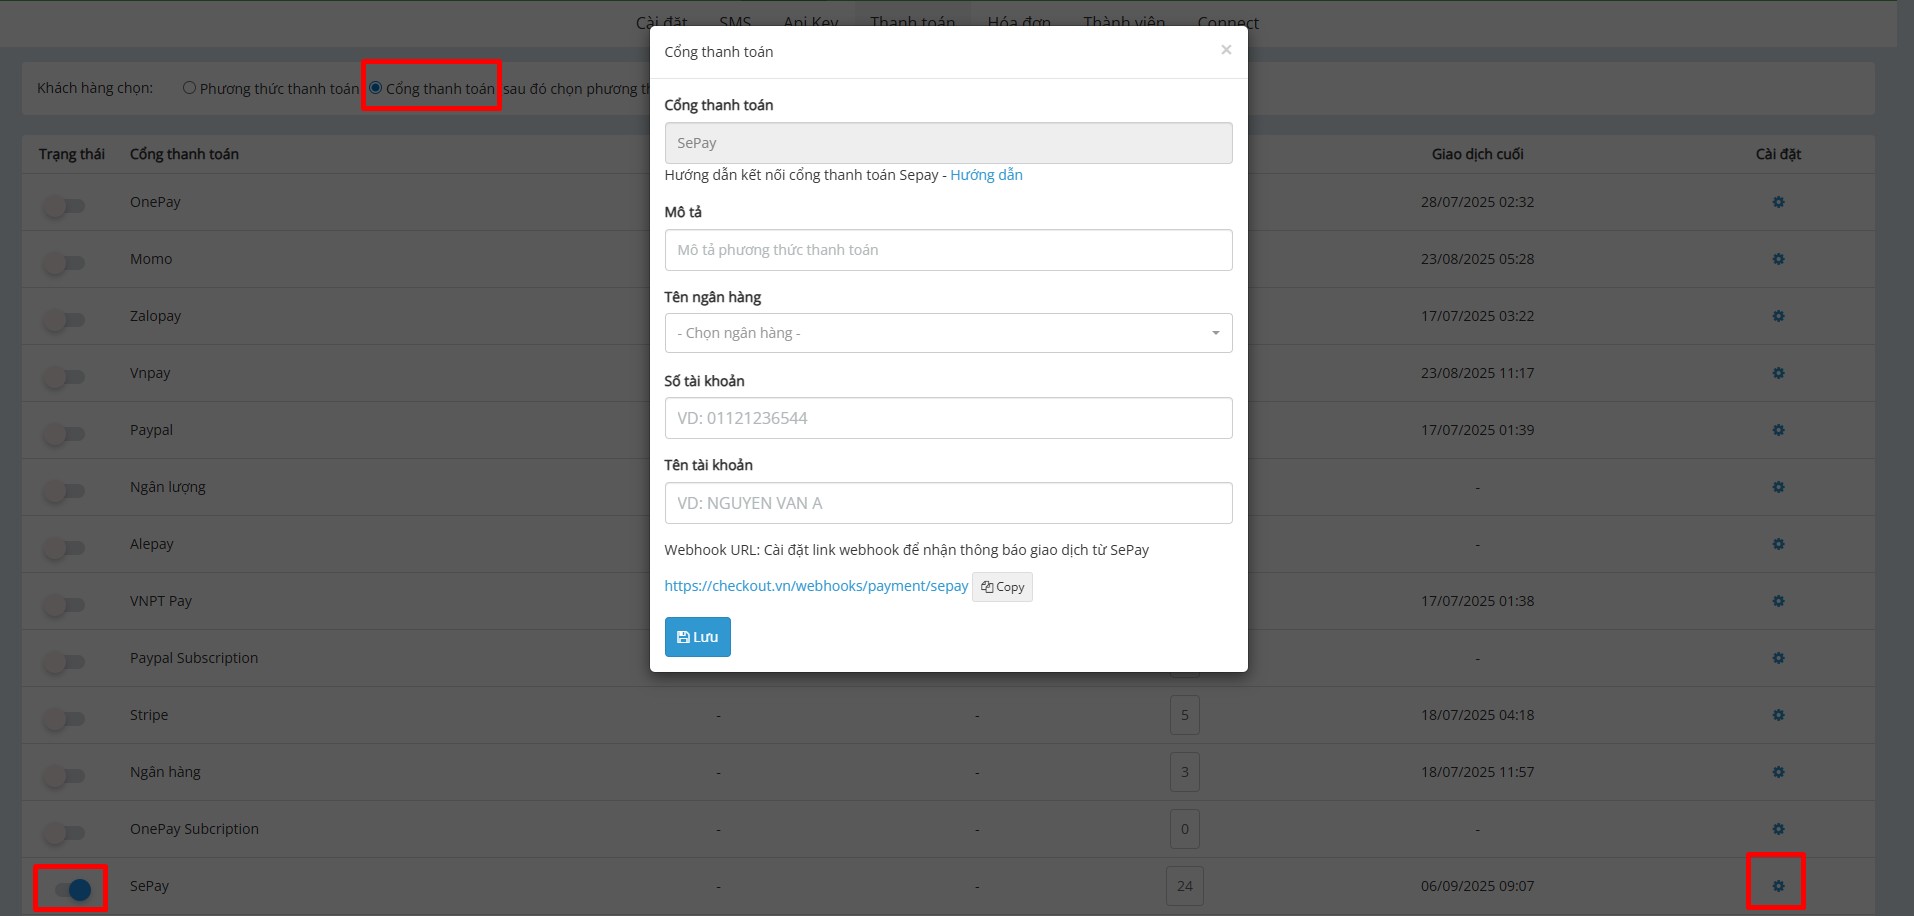Toggle OnePay Subcription status switch
The height and width of the screenshot is (916, 1914).
coord(65,833)
